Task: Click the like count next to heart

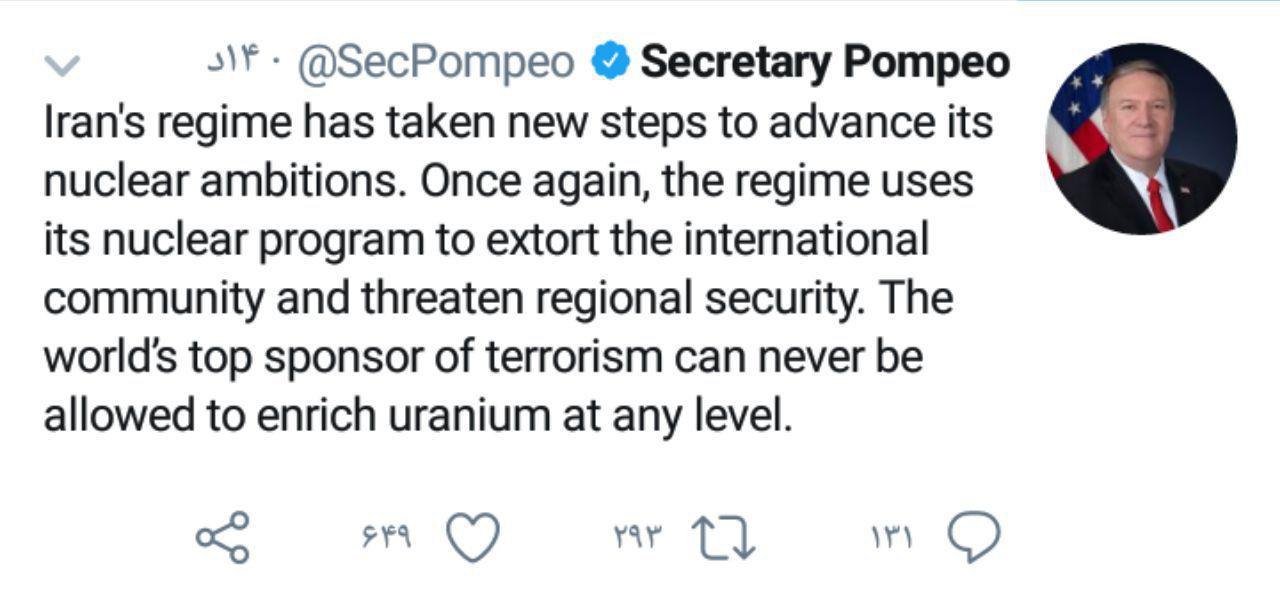Action: pyautogui.click(x=385, y=538)
